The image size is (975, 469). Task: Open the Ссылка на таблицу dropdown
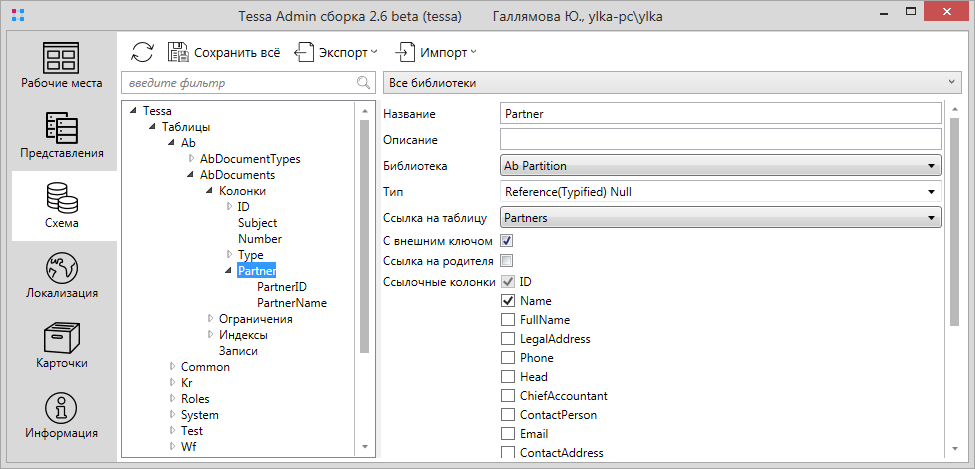pyautogui.click(x=720, y=216)
